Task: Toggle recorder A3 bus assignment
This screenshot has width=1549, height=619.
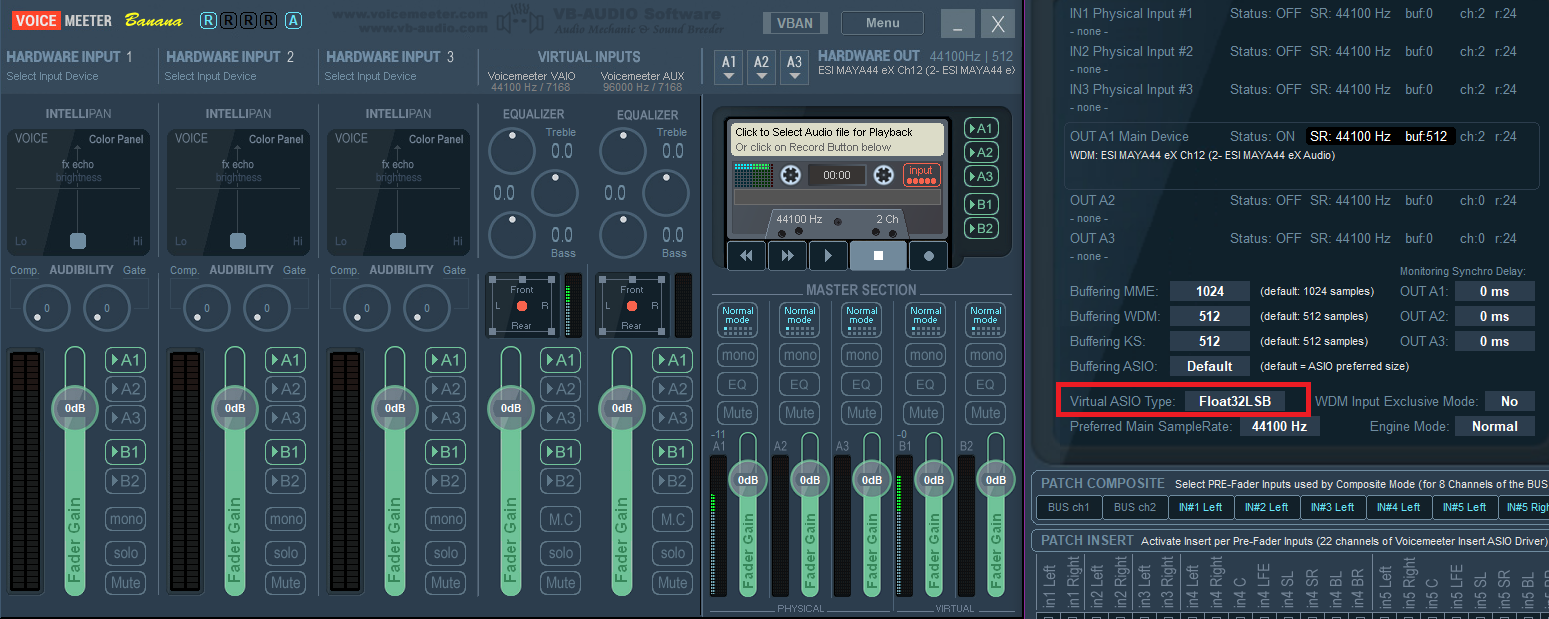Action: (x=981, y=176)
